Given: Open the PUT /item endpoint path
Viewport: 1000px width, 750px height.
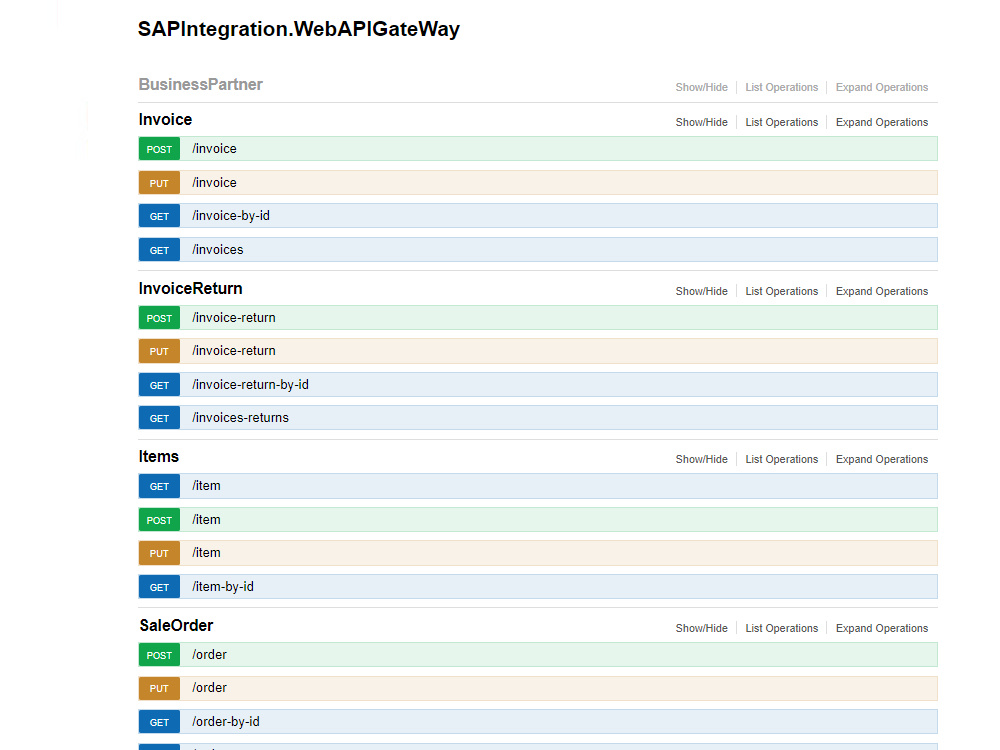Looking at the screenshot, I should click(x=206, y=553).
